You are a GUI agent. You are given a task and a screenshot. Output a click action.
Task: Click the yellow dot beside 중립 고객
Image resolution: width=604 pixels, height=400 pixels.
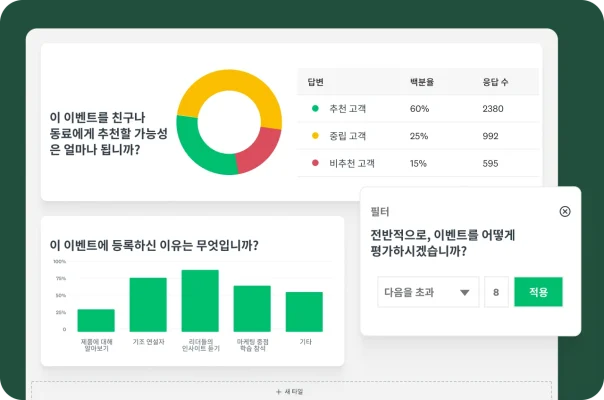(x=315, y=136)
